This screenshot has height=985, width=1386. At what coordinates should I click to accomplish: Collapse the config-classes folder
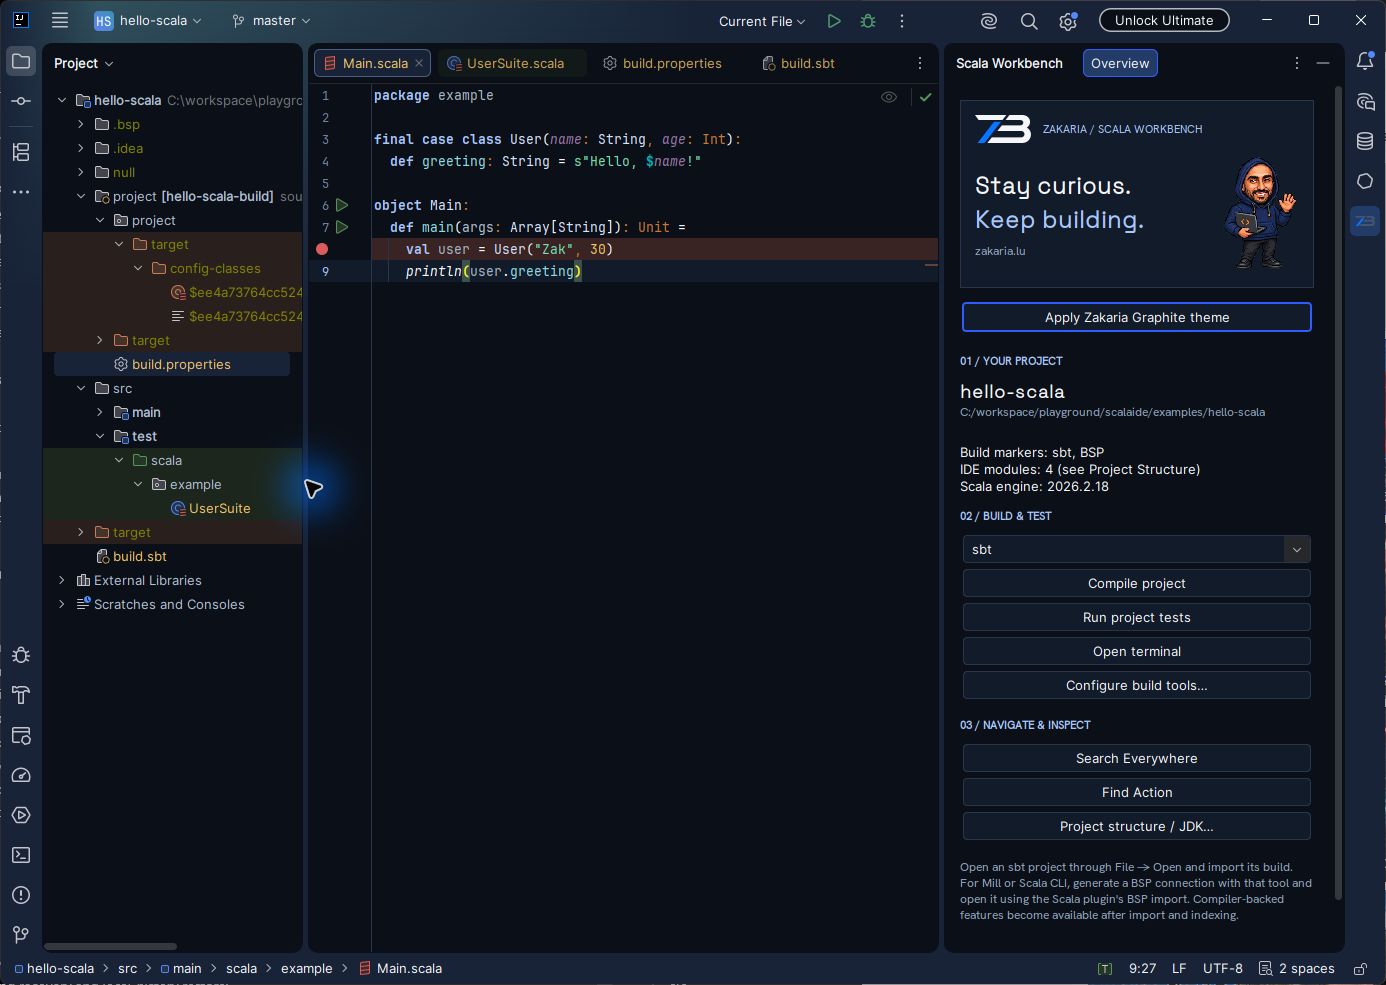click(138, 268)
